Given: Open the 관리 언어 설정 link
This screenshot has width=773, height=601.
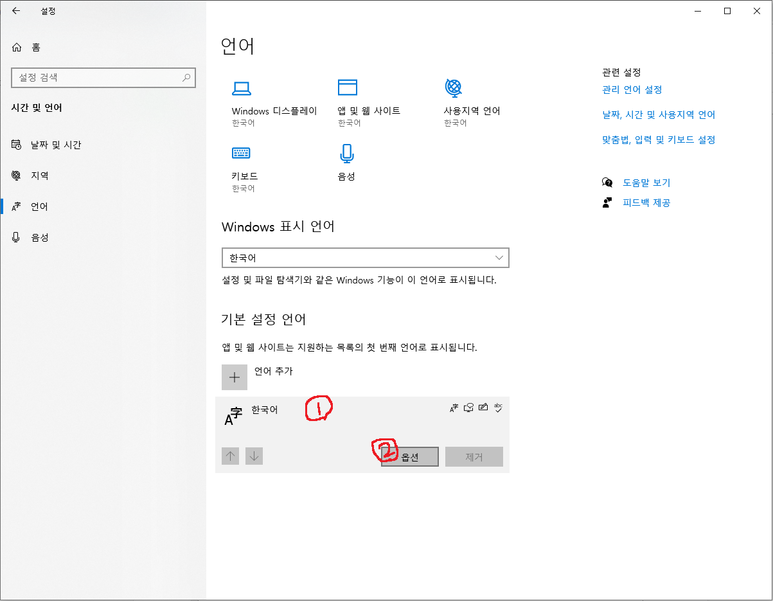Looking at the screenshot, I should click(632, 90).
